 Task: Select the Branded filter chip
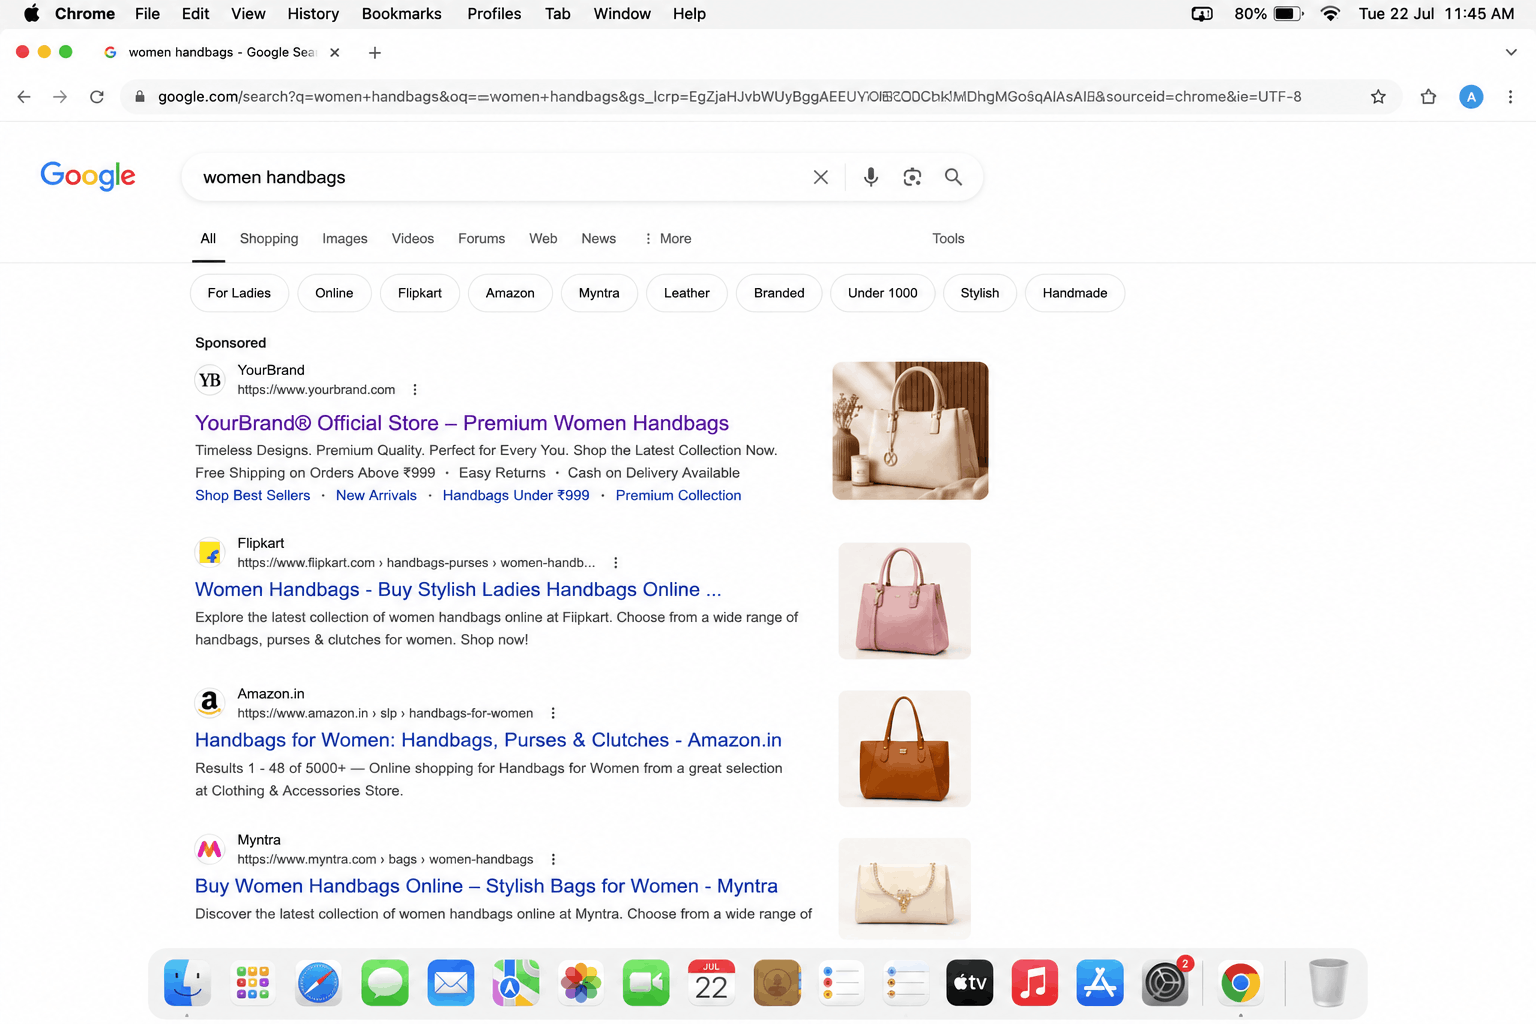pyautogui.click(x=779, y=293)
